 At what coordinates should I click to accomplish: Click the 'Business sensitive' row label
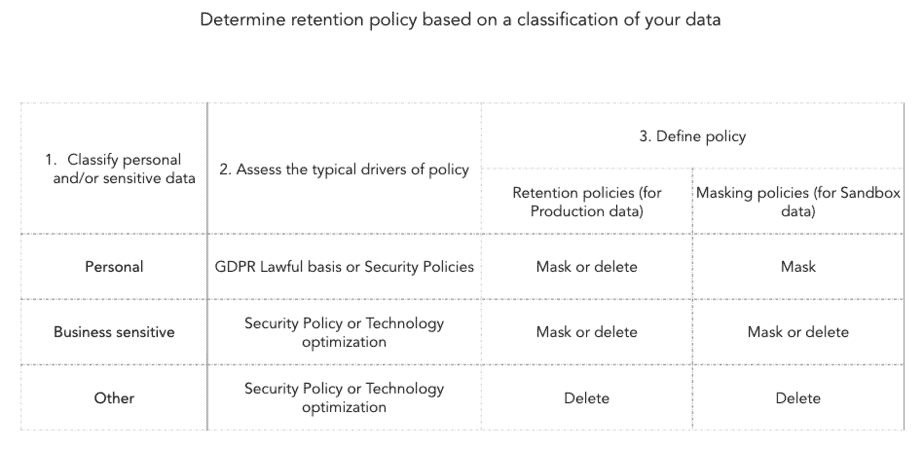coord(114,332)
